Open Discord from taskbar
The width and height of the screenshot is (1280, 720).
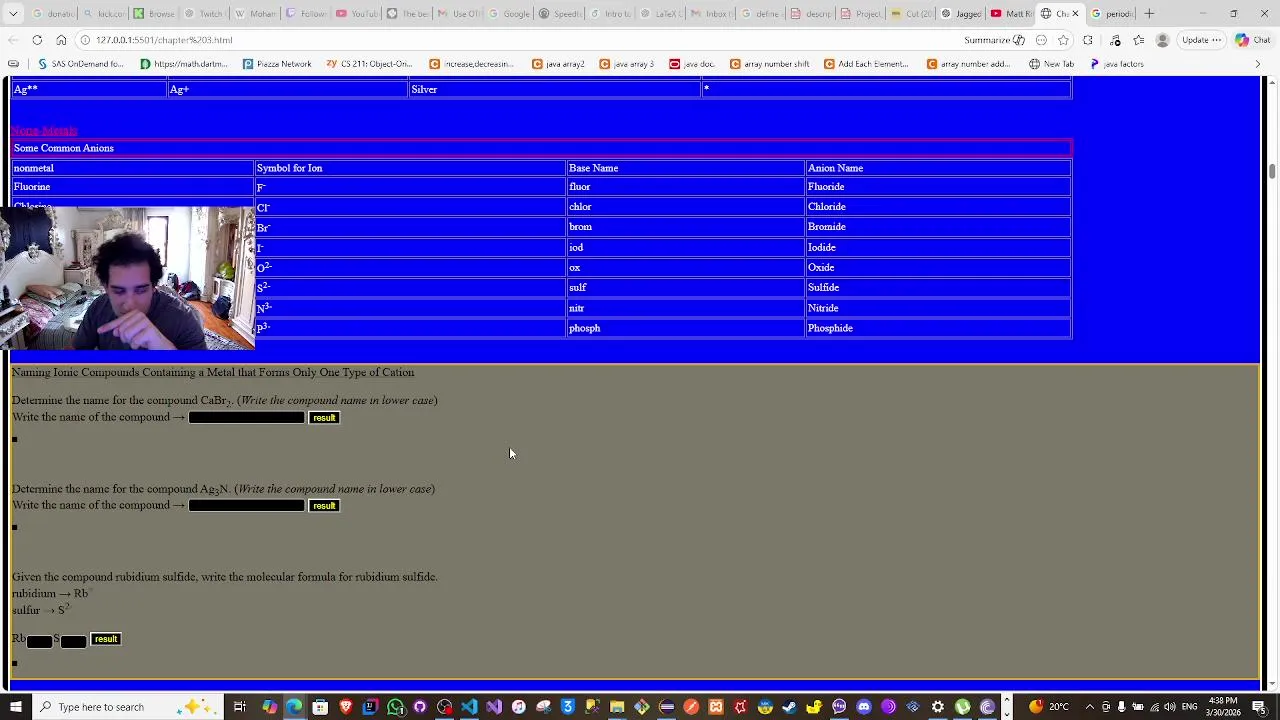tap(863, 707)
